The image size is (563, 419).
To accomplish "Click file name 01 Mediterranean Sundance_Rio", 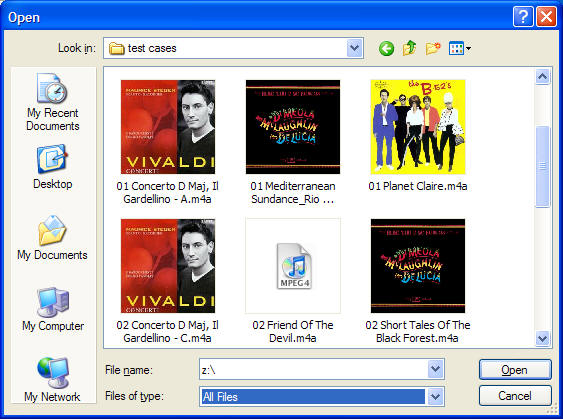I will 293,192.
